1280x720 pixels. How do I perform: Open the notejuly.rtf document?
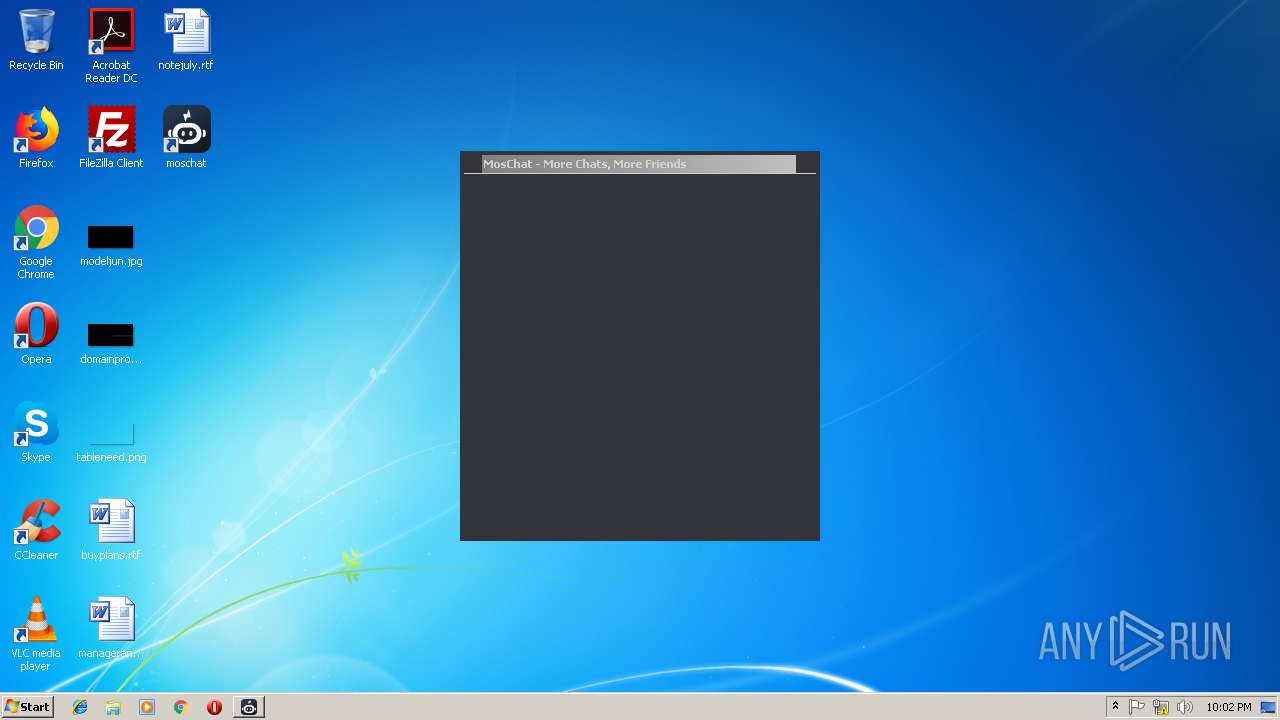186,40
